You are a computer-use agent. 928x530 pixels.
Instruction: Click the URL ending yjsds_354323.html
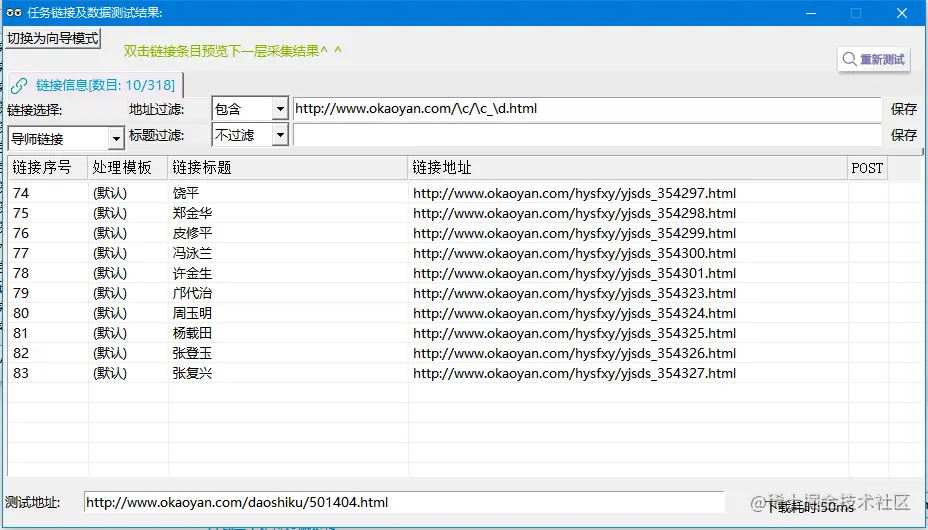point(575,293)
